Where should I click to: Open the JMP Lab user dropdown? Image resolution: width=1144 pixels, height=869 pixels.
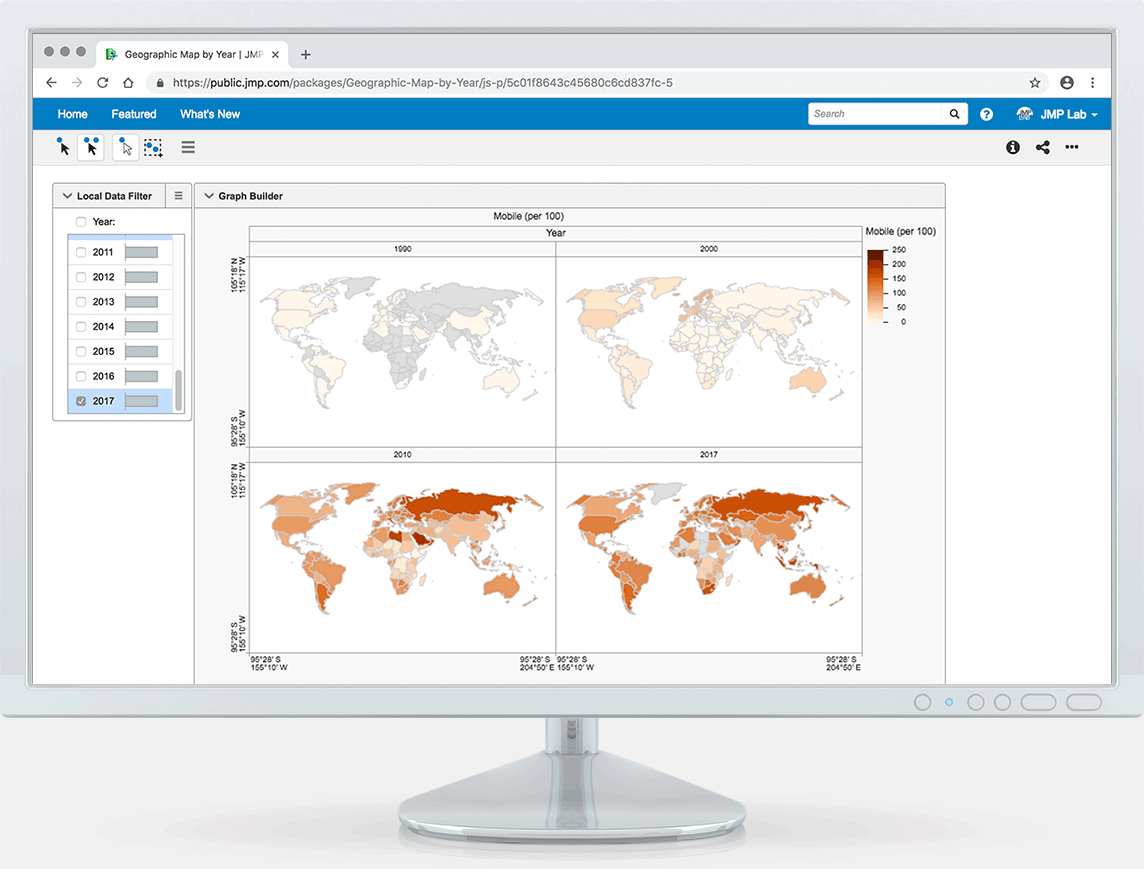click(x=1058, y=114)
